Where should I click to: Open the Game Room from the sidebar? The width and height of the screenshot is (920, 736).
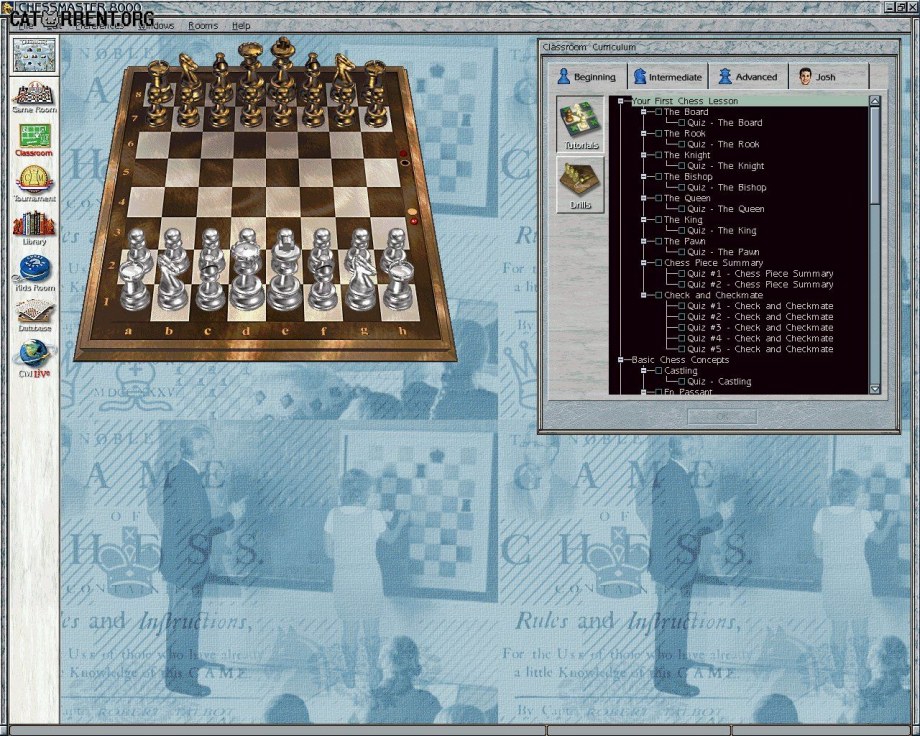(35, 97)
